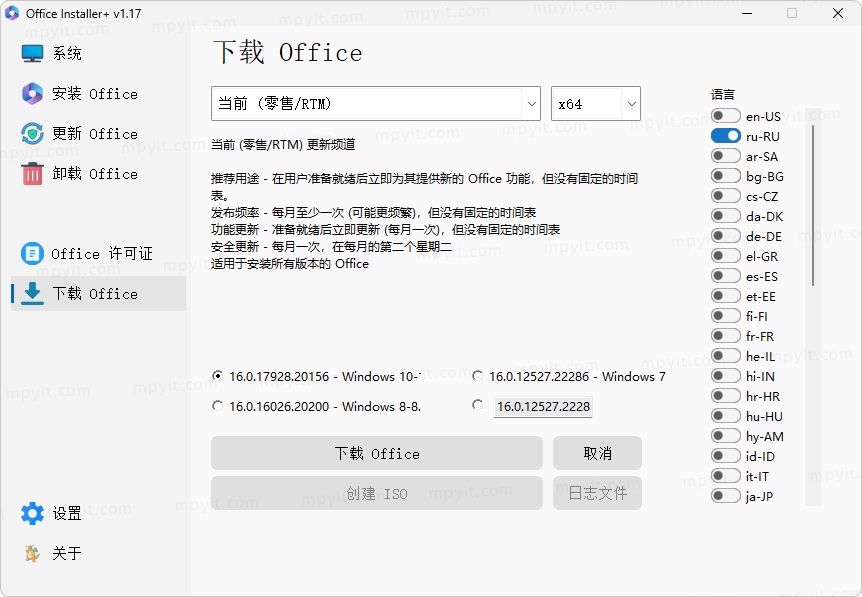Toggle the hi-IN language switch
862x597 pixels.
(726, 376)
